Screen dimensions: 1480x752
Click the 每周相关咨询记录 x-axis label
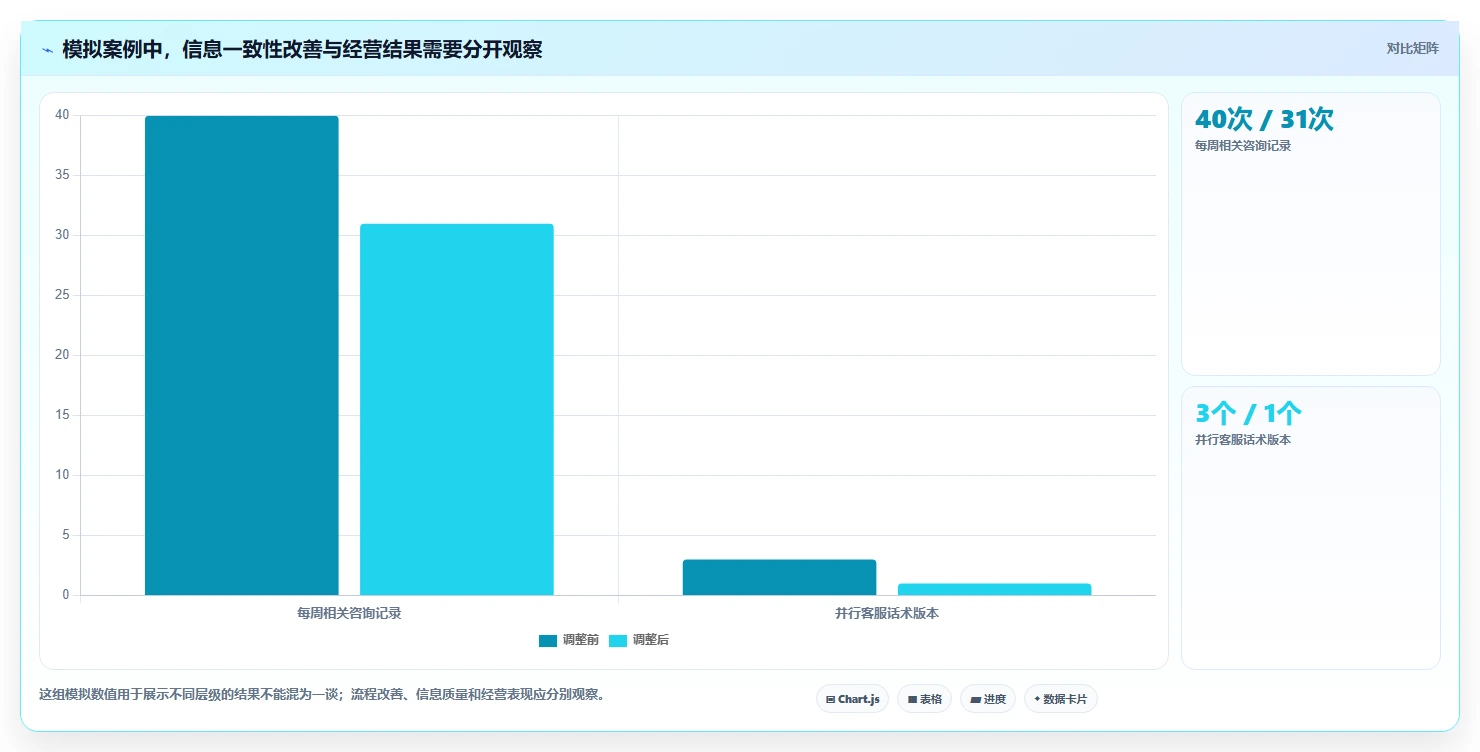click(x=349, y=613)
